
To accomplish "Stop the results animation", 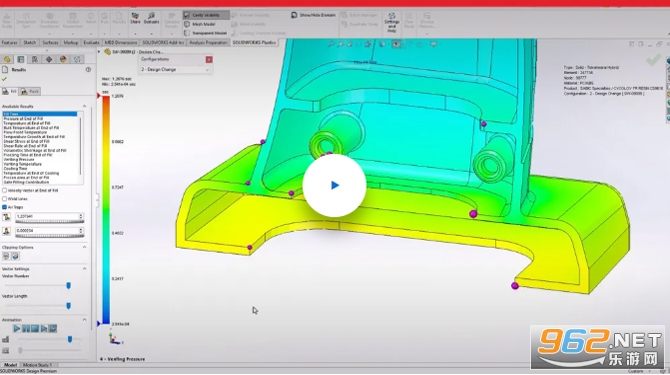I will (x=35, y=328).
